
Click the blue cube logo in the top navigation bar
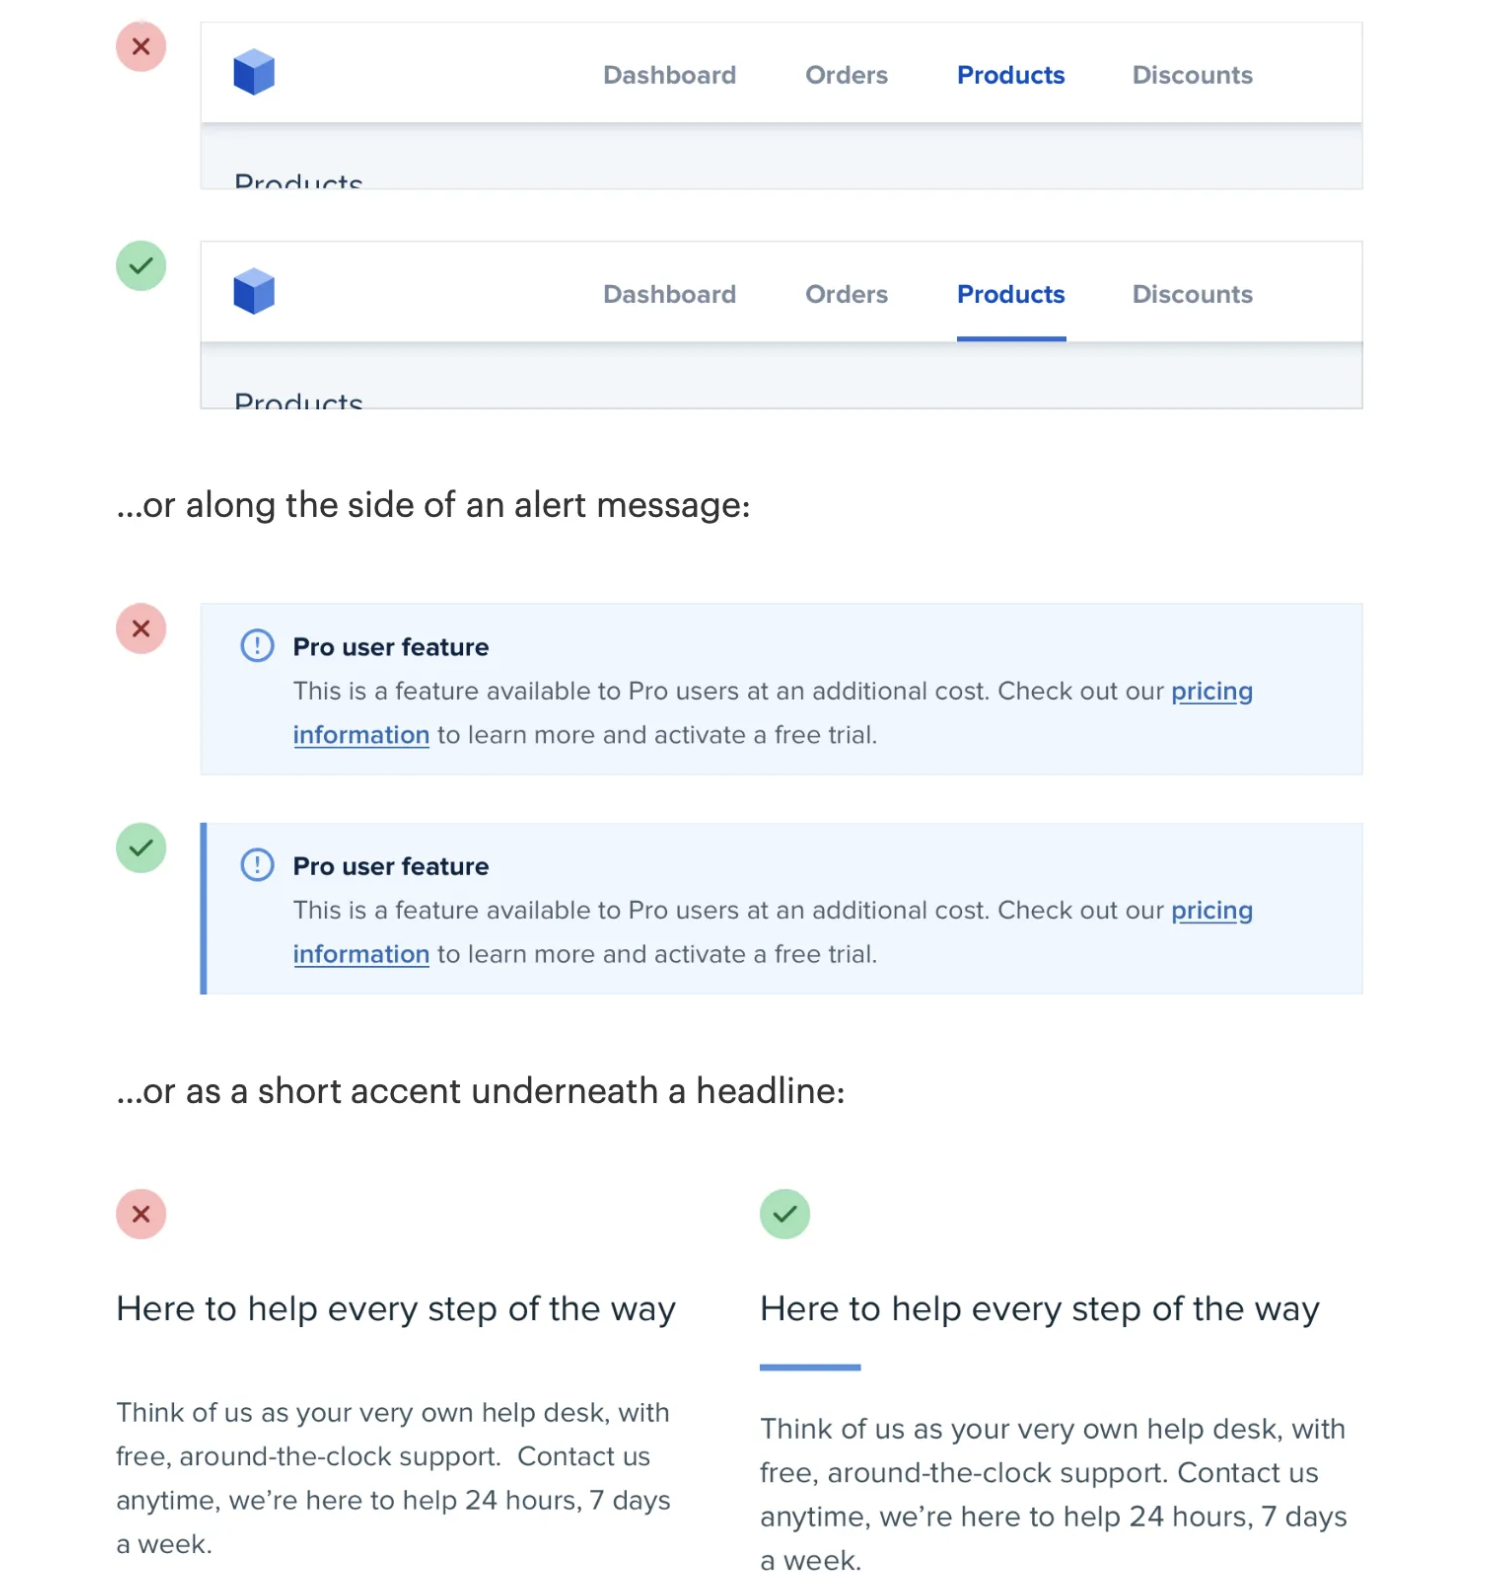[254, 73]
